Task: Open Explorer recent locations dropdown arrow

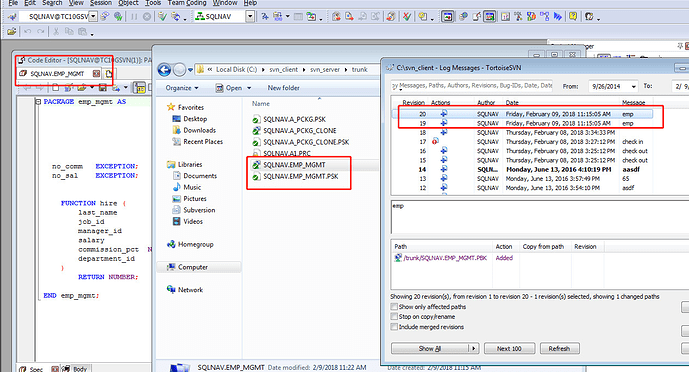Action: click(x=190, y=69)
